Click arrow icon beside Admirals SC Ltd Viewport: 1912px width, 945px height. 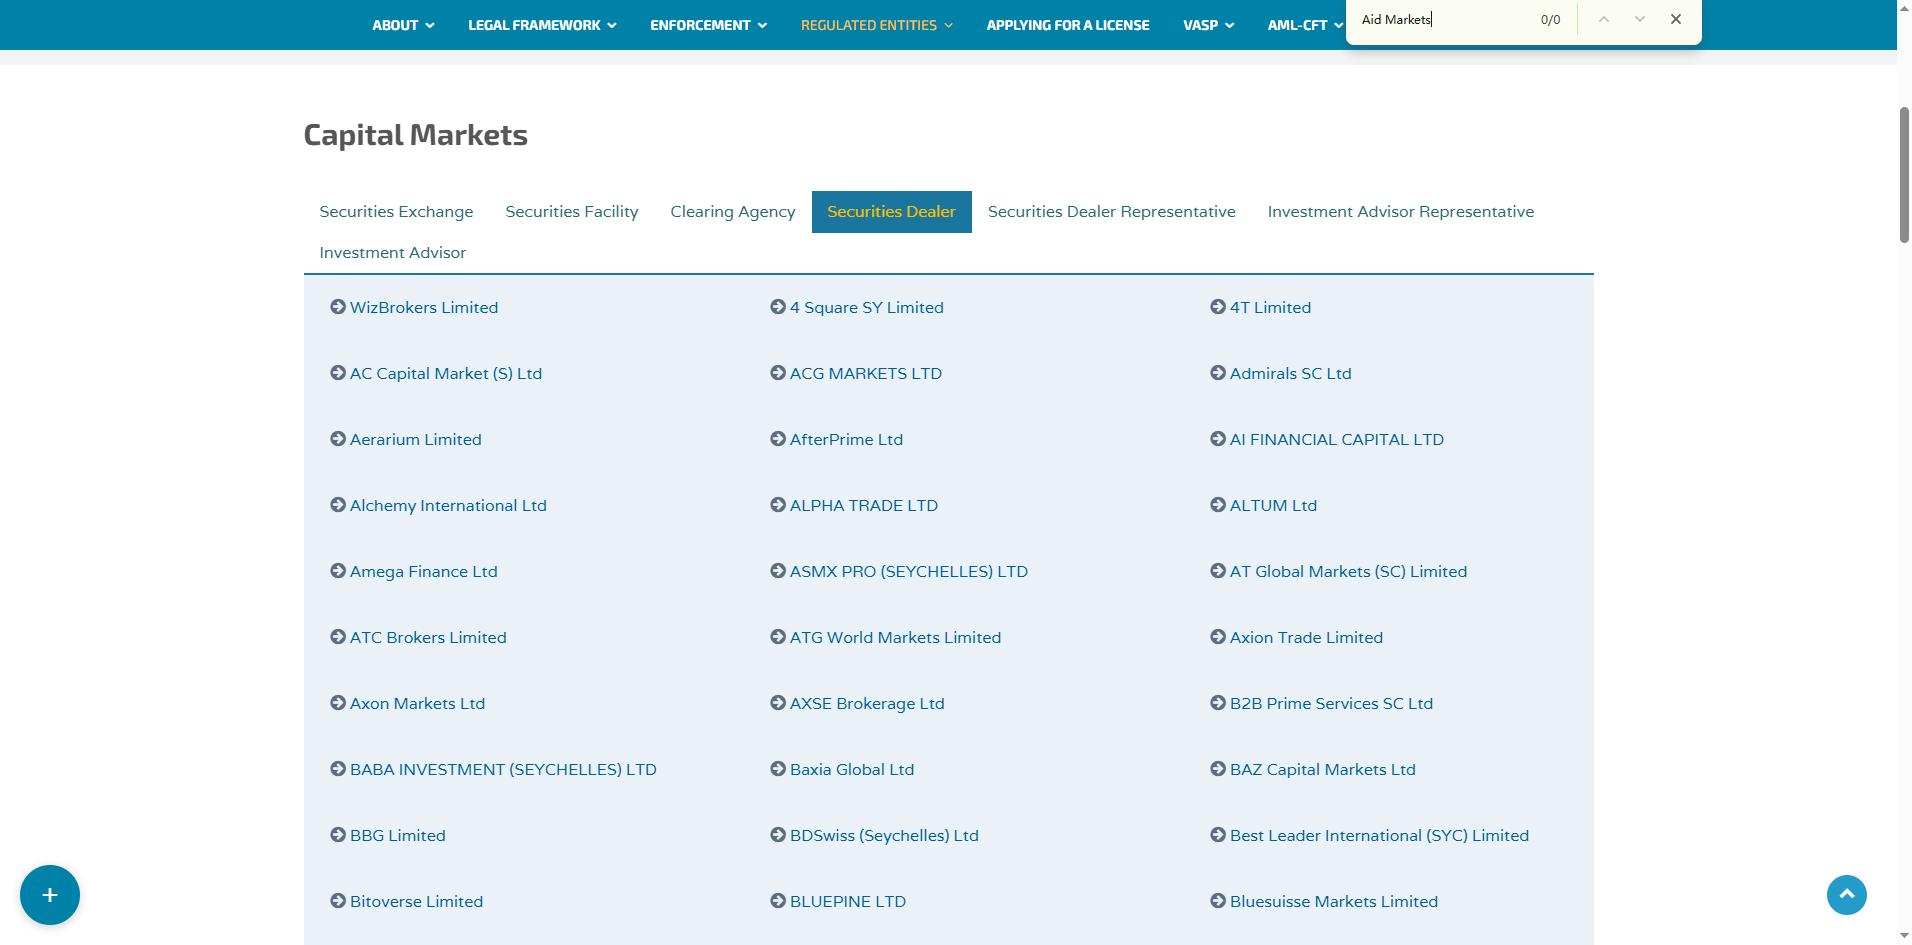click(1218, 373)
